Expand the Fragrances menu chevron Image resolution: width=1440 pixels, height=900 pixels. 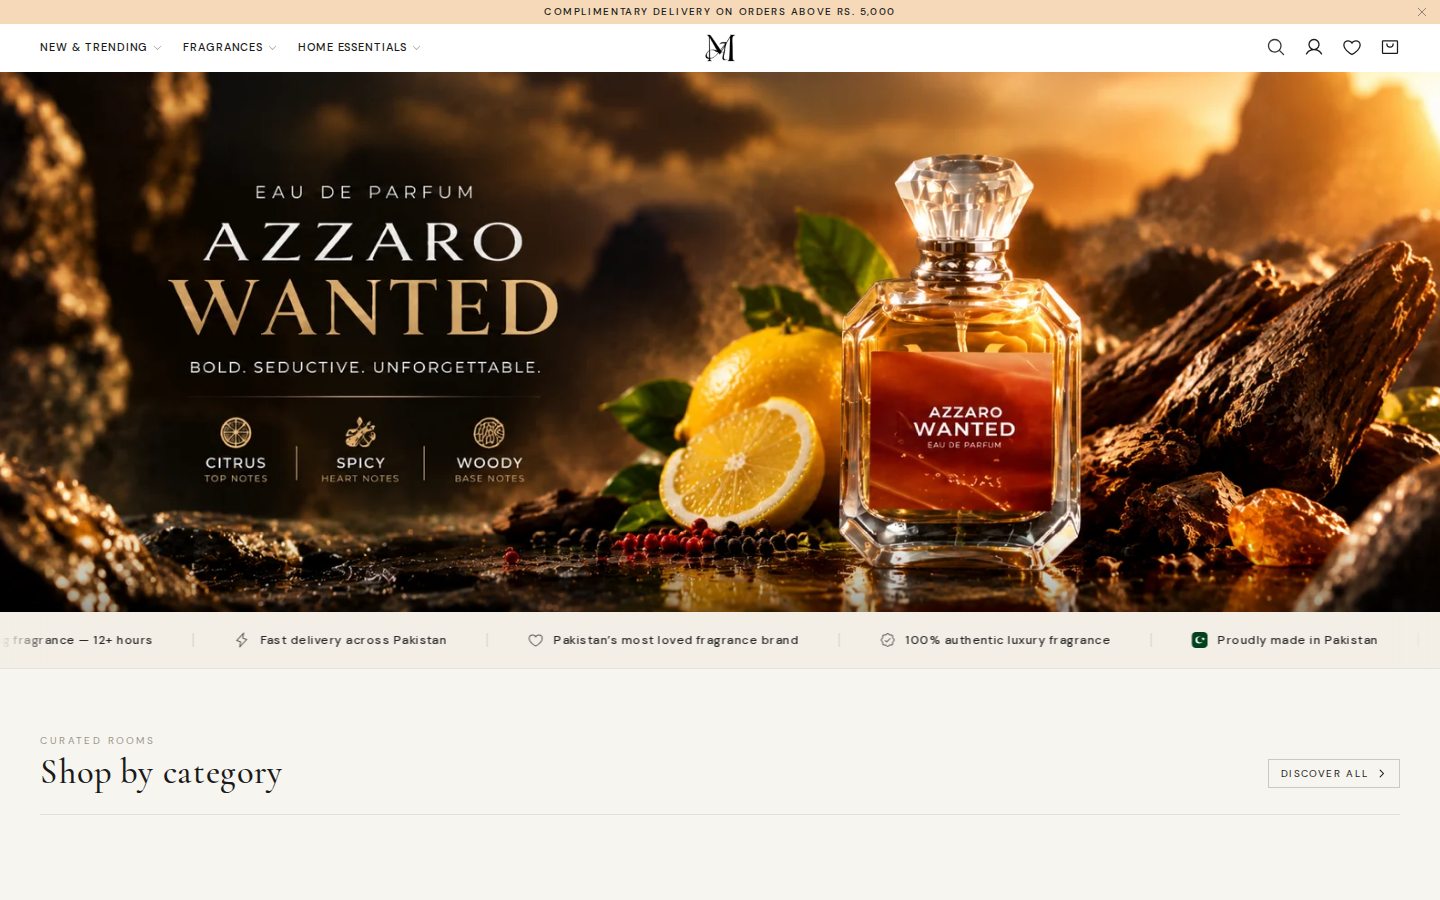(272, 48)
